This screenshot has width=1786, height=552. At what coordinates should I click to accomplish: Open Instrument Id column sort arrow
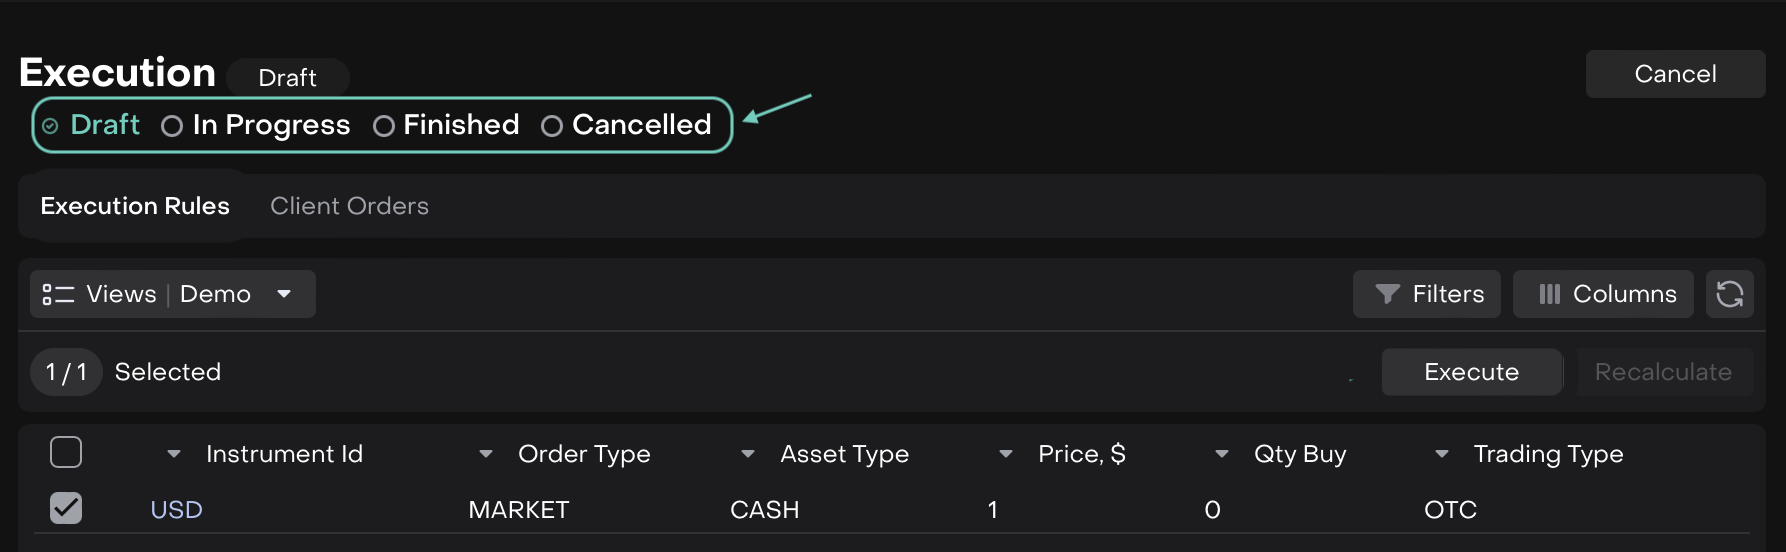pyautogui.click(x=174, y=454)
